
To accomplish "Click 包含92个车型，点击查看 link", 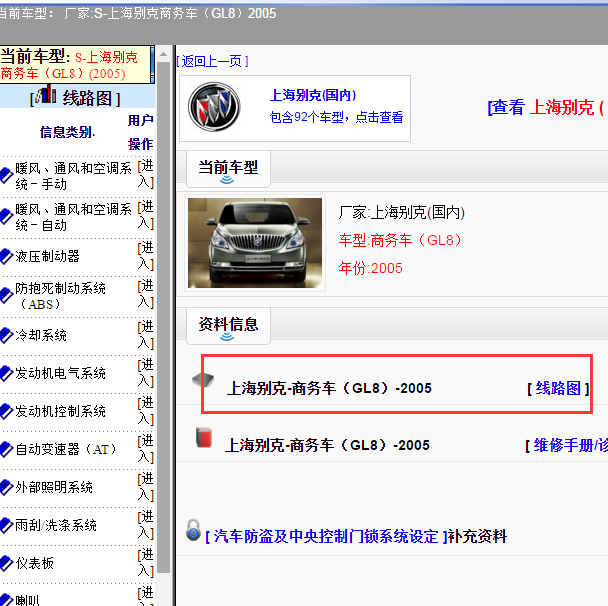I will coord(336,117).
